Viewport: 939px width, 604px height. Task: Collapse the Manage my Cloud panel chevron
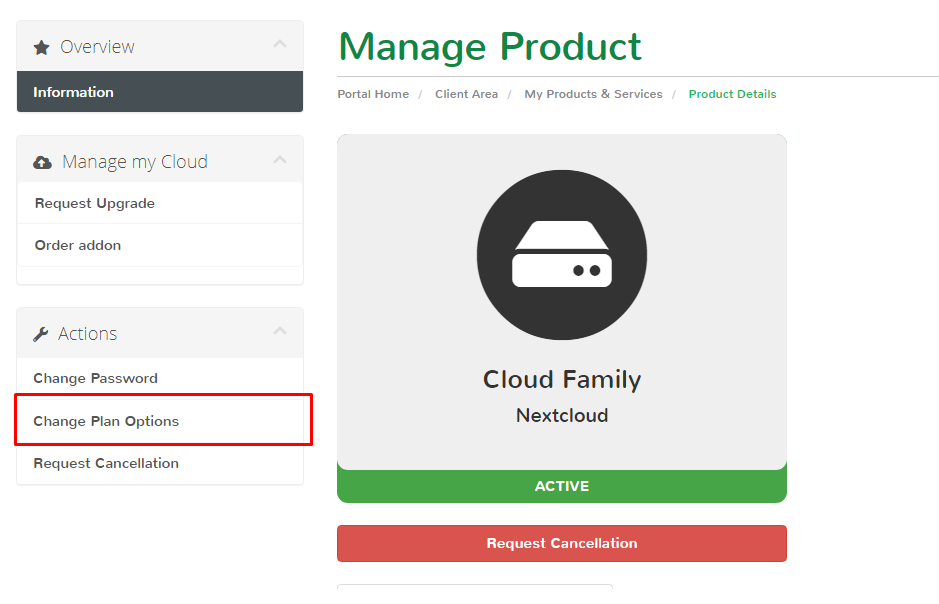(x=280, y=160)
